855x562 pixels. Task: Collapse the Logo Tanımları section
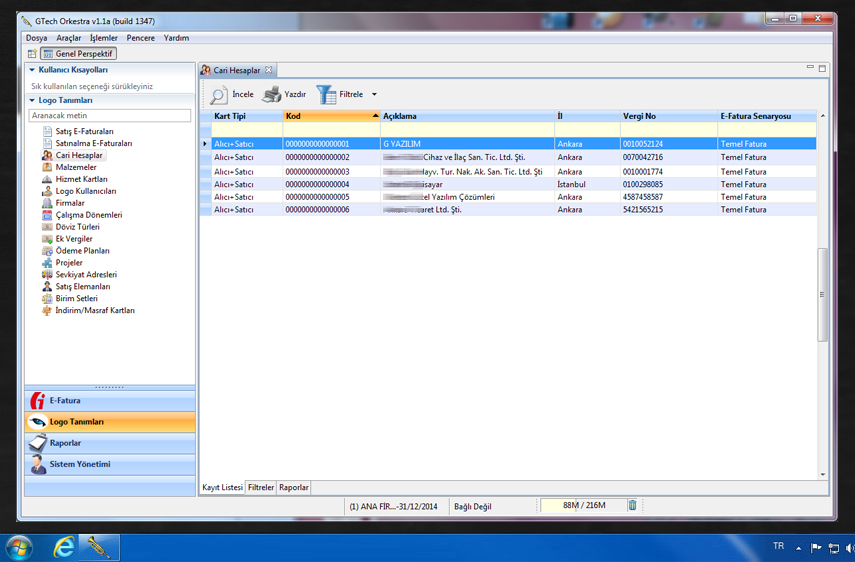tap(32, 101)
